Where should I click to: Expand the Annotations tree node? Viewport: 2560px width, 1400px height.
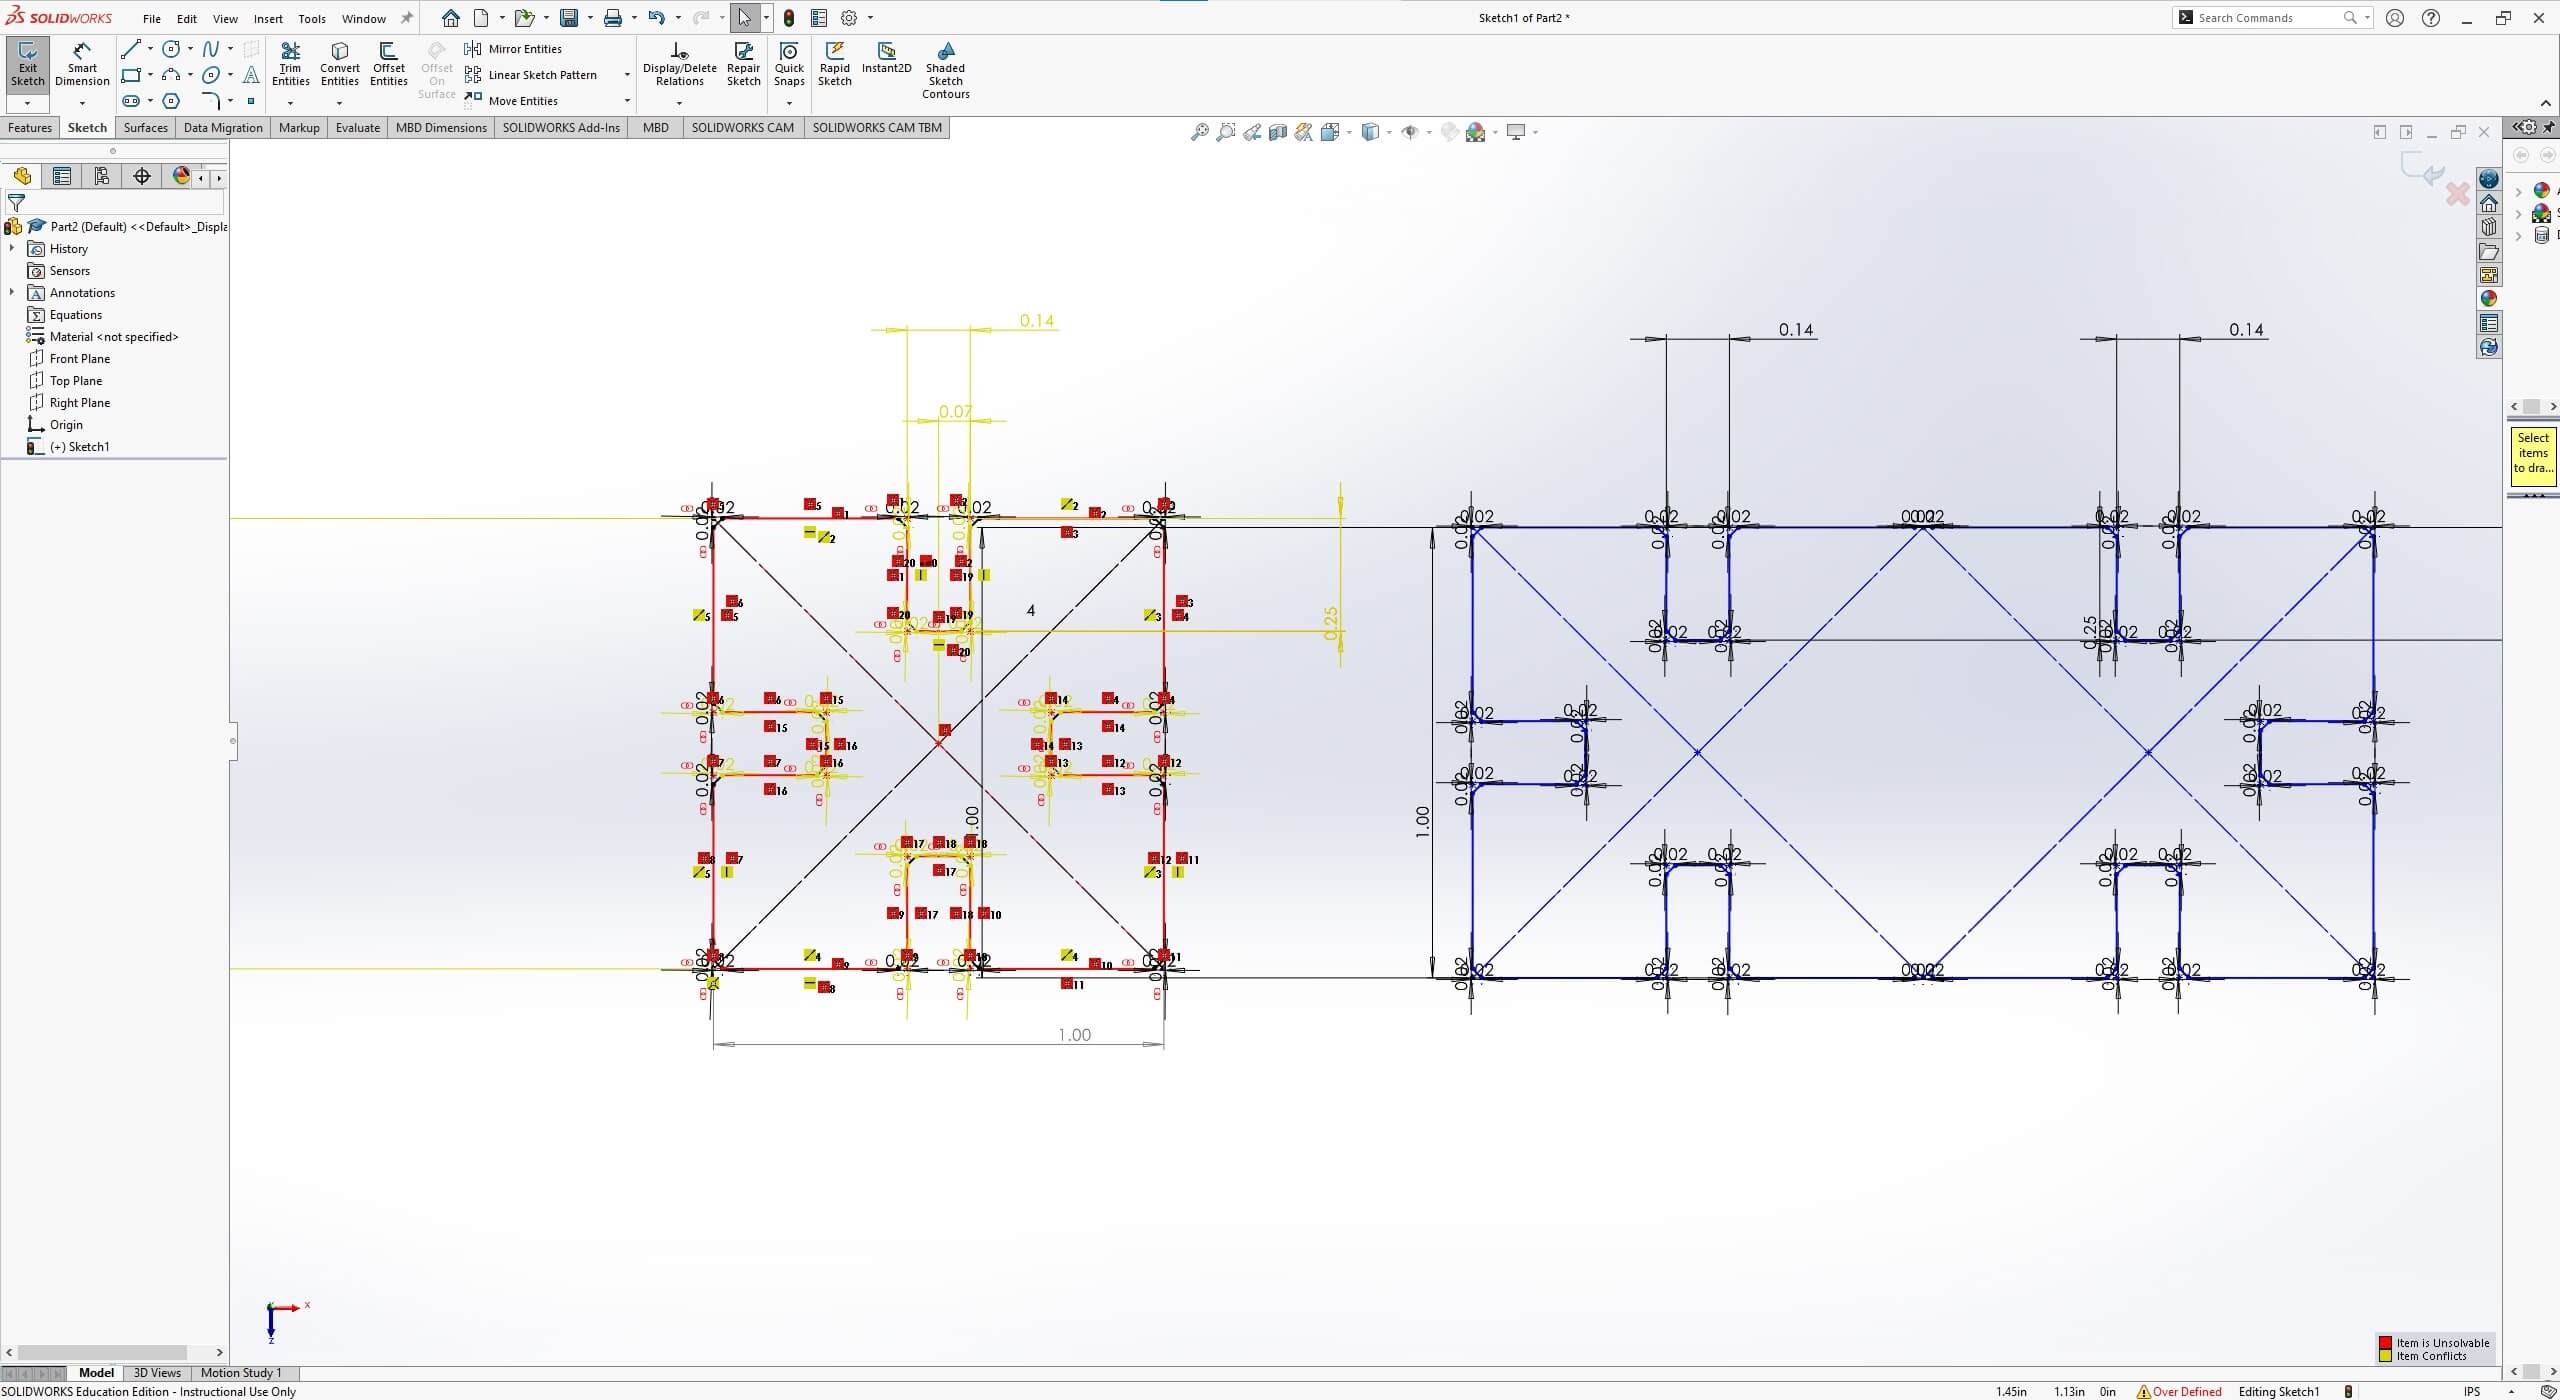pos(12,292)
